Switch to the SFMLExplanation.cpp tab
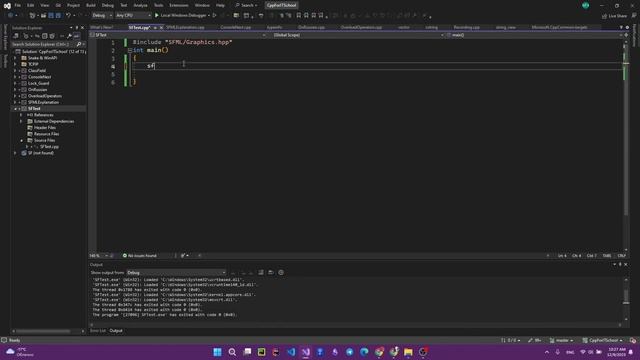The width and height of the screenshot is (640, 360). (185, 27)
